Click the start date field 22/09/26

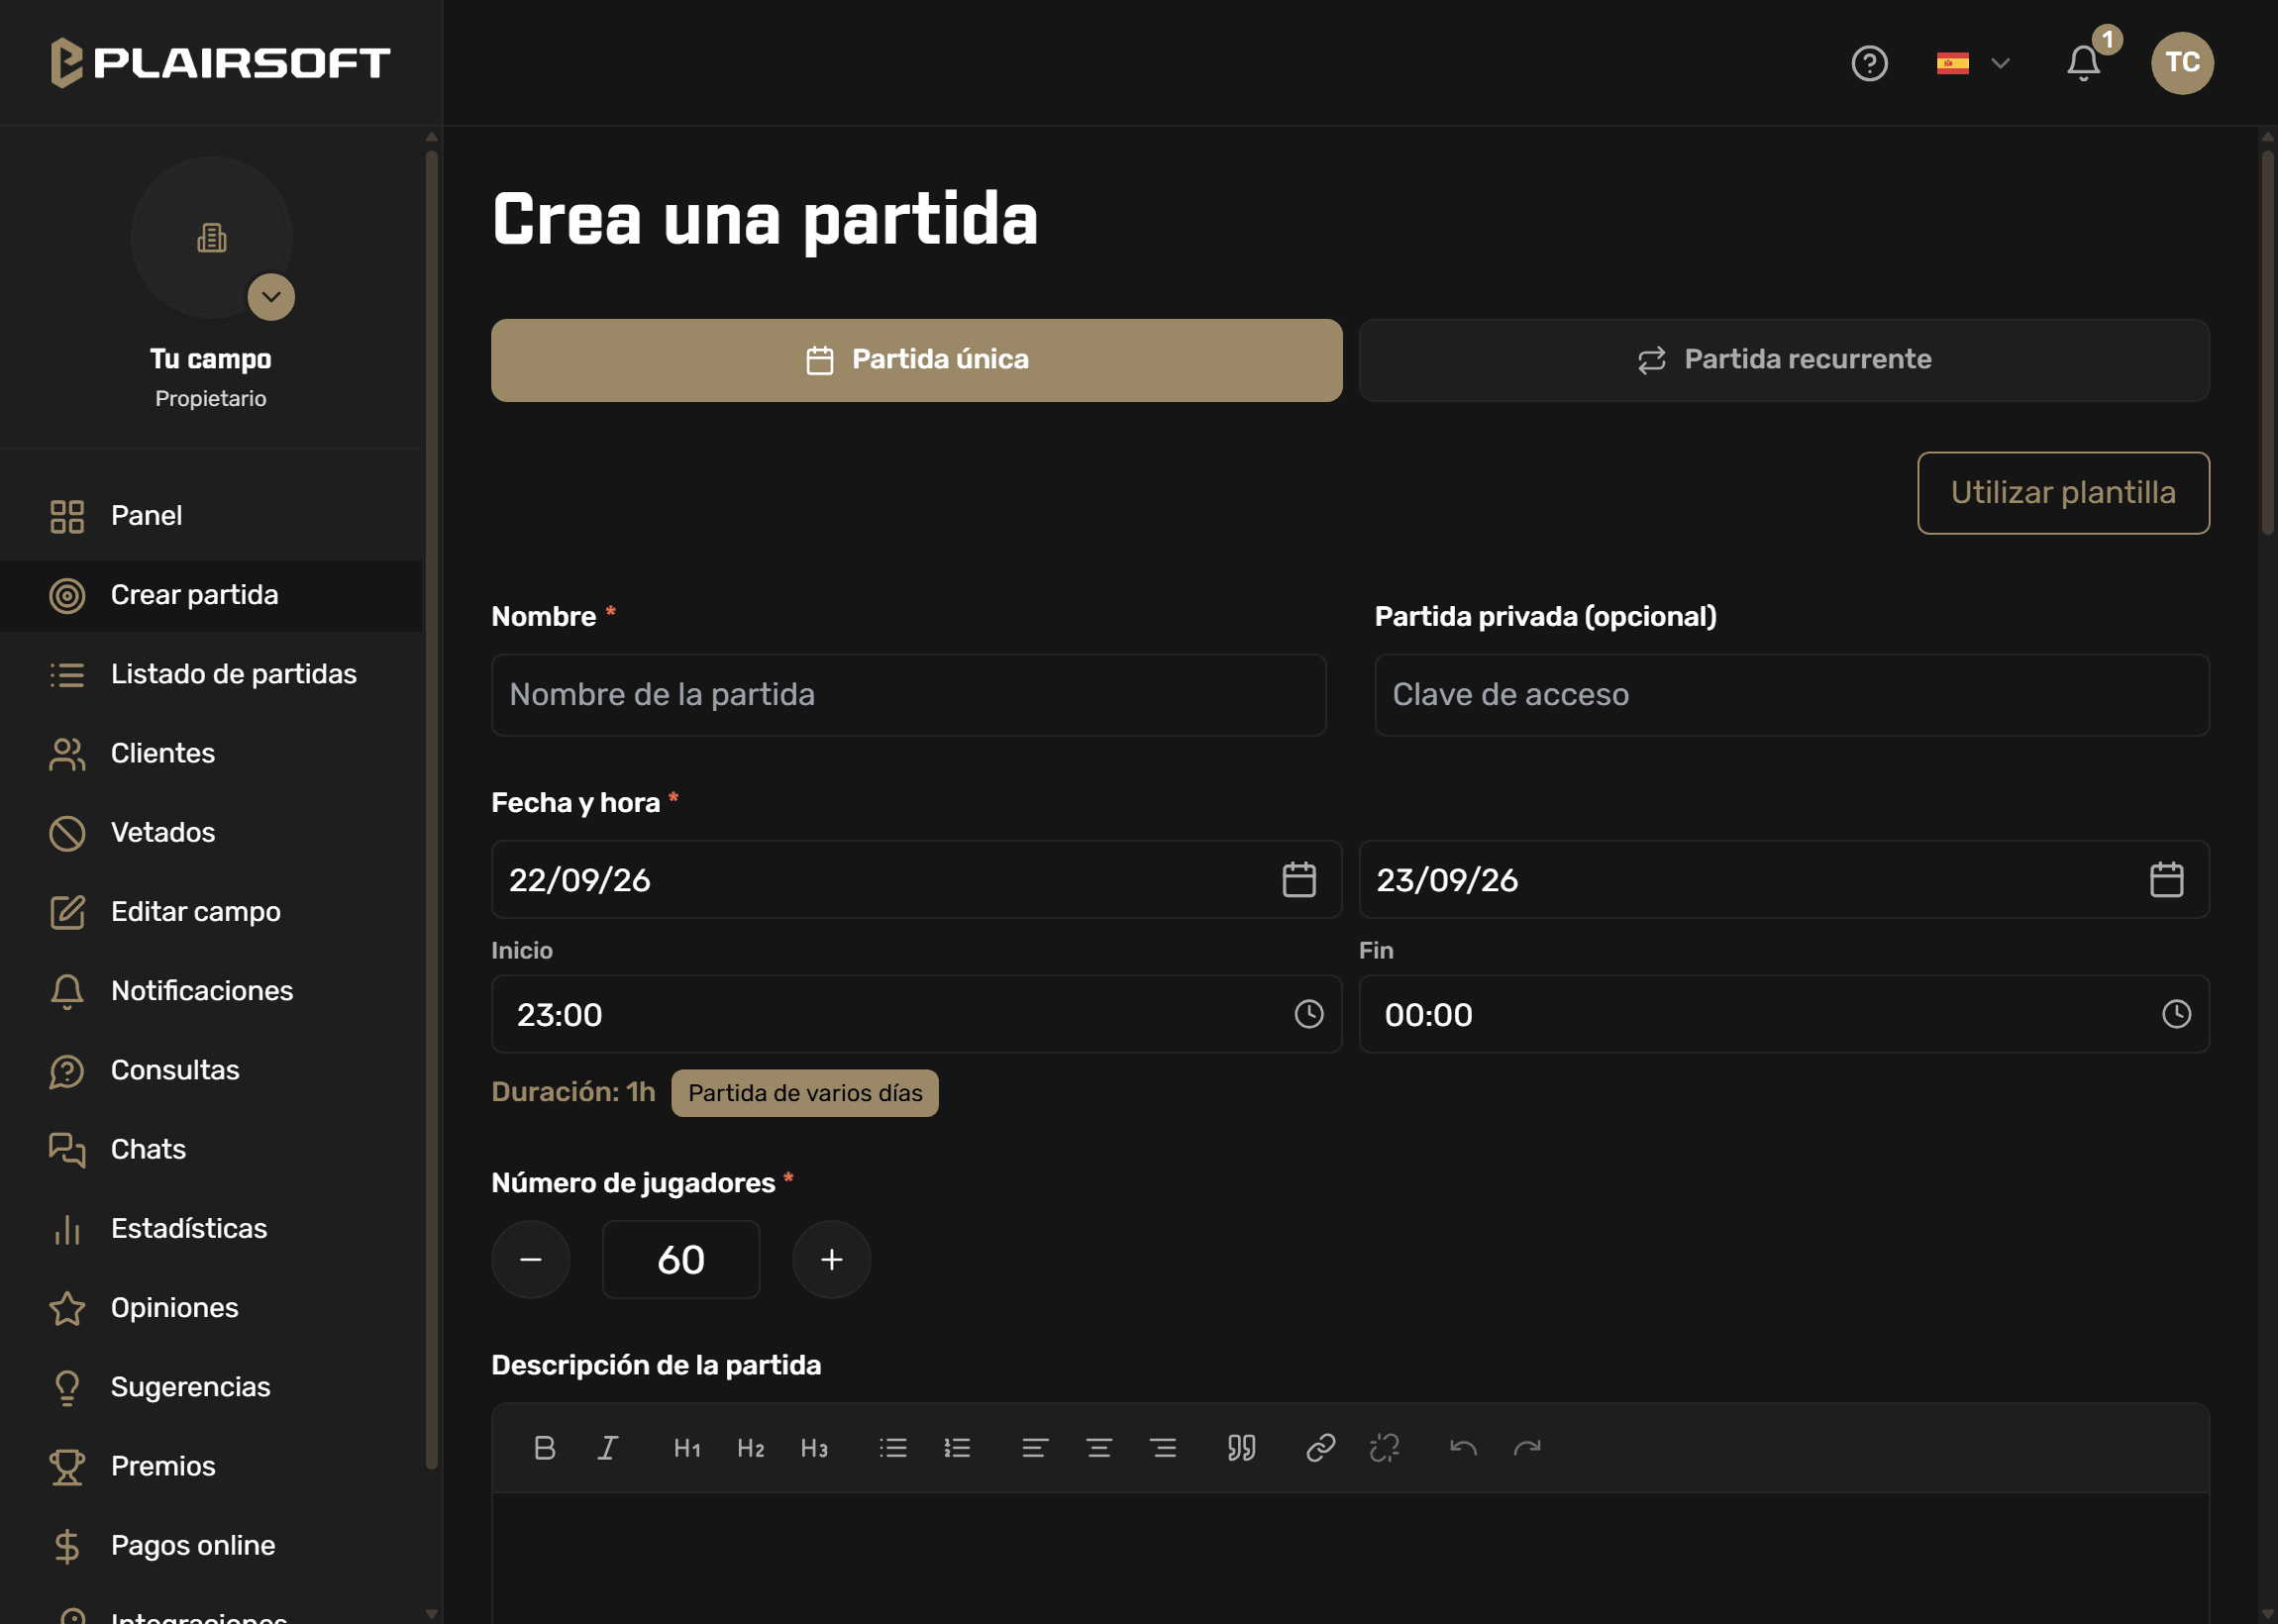pyautogui.click(x=916, y=880)
